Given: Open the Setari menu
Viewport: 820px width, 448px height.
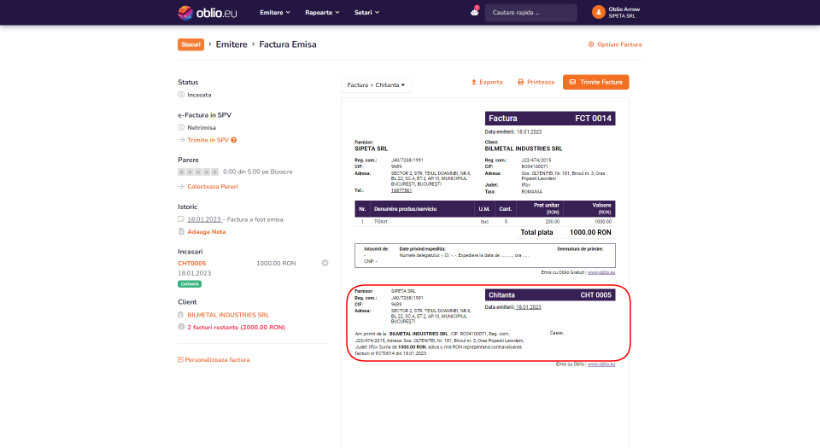Looking at the screenshot, I should pos(367,13).
